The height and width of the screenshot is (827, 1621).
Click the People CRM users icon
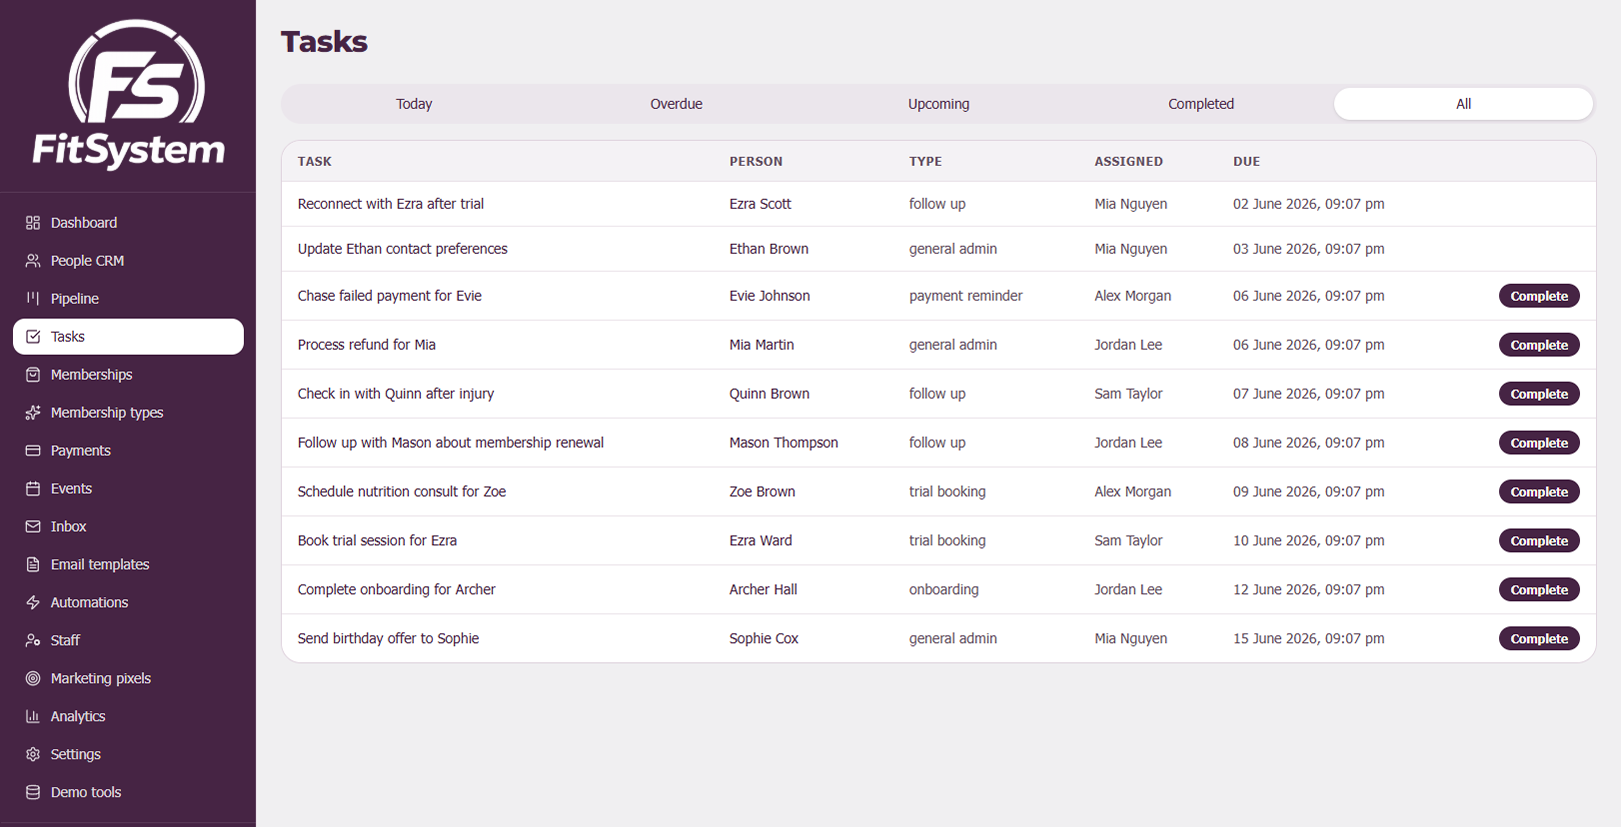click(33, 261)
